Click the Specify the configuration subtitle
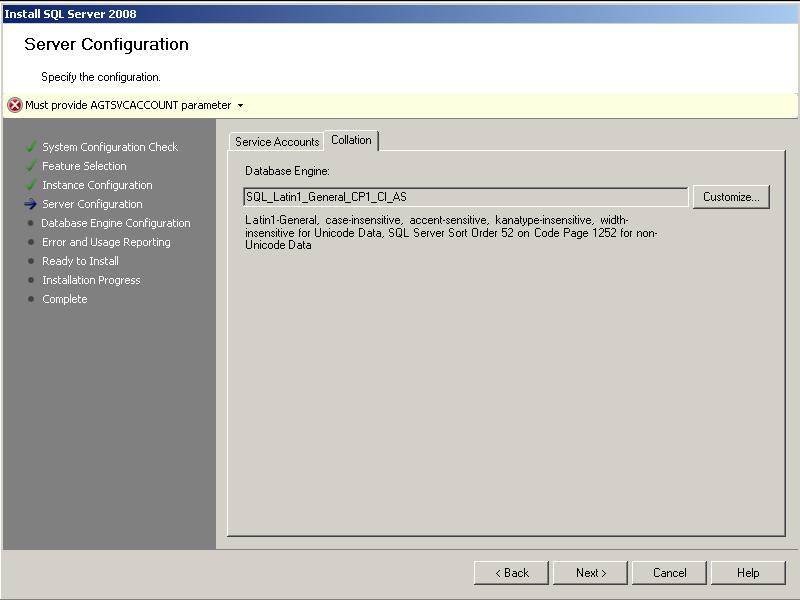 coord(101,77)
